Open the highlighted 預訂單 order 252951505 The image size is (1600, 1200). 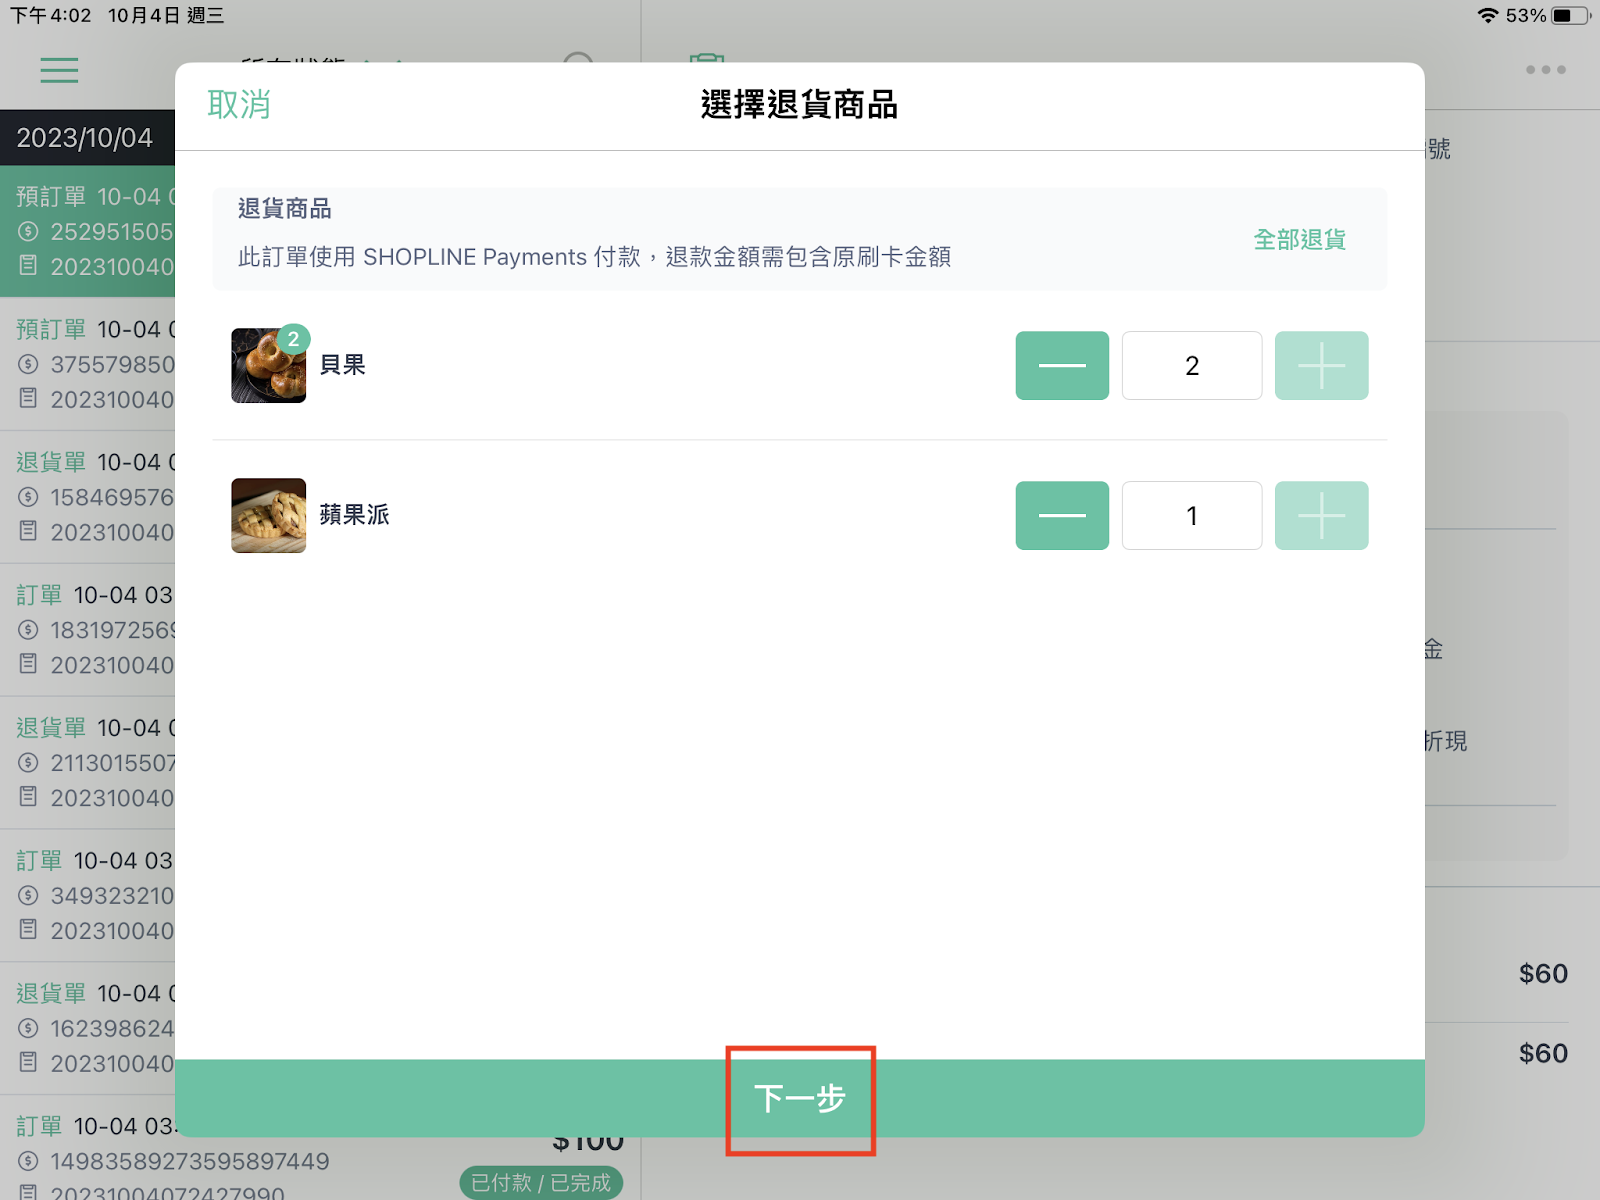tap(88, 231)
